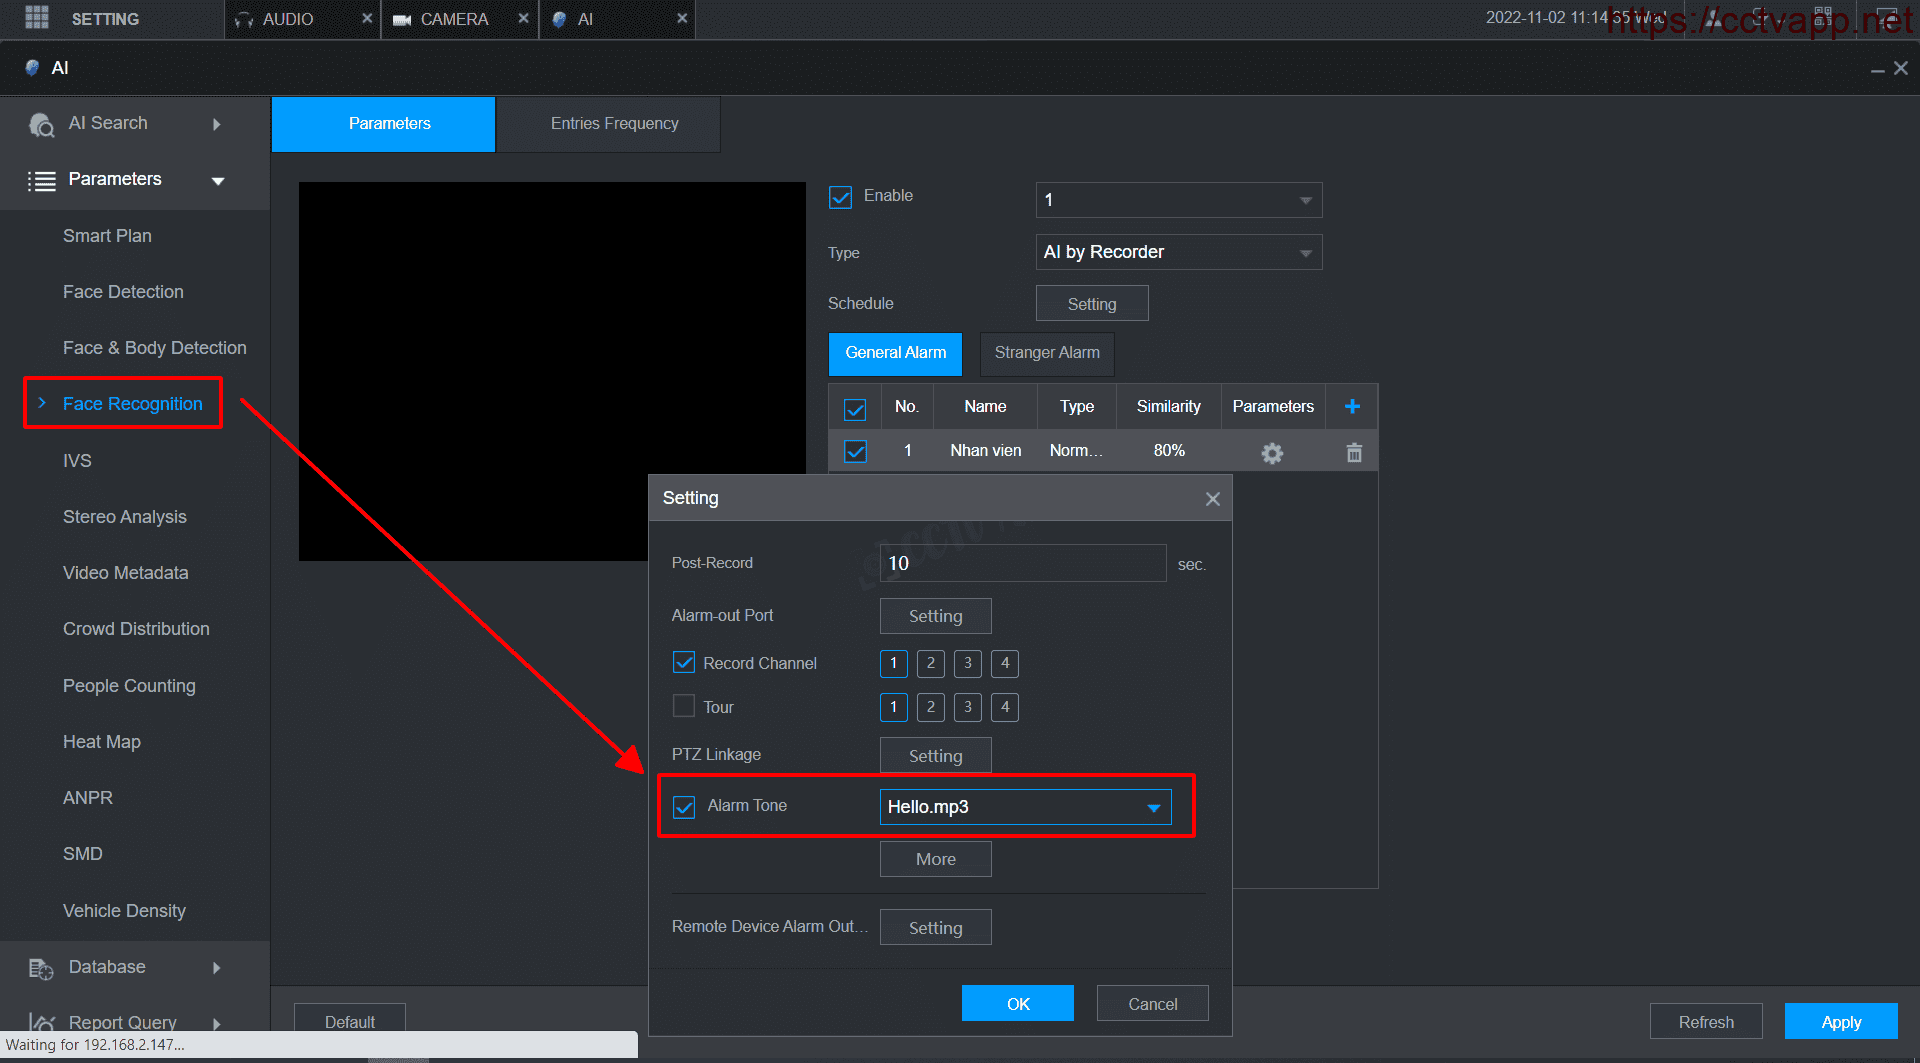This screenshot has width=1920, height=1063.
Task: Uncheck the Alarm Tone checkbox
Action: (x=684, y=807)
